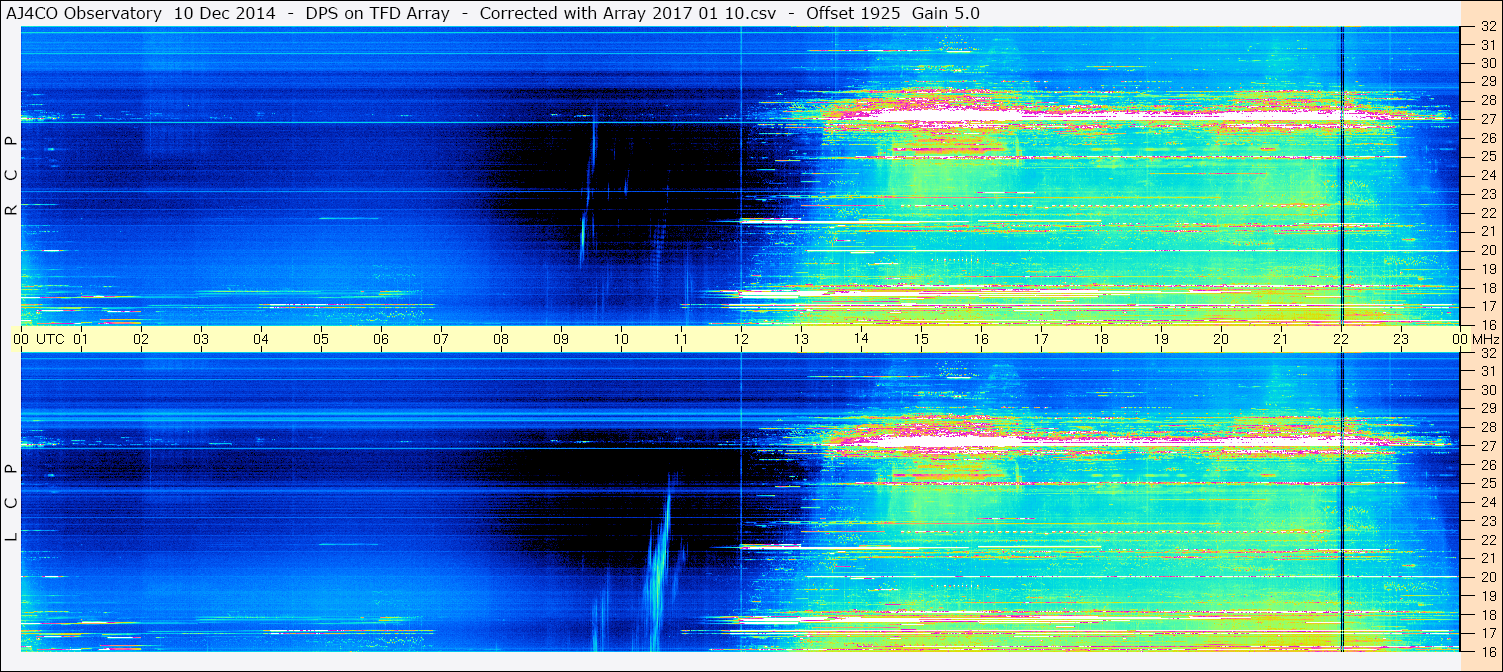The width and height of the screenshot is (1503, 672).
Task: Select the 'Offset 1925' header value
Action: (852, 14)
